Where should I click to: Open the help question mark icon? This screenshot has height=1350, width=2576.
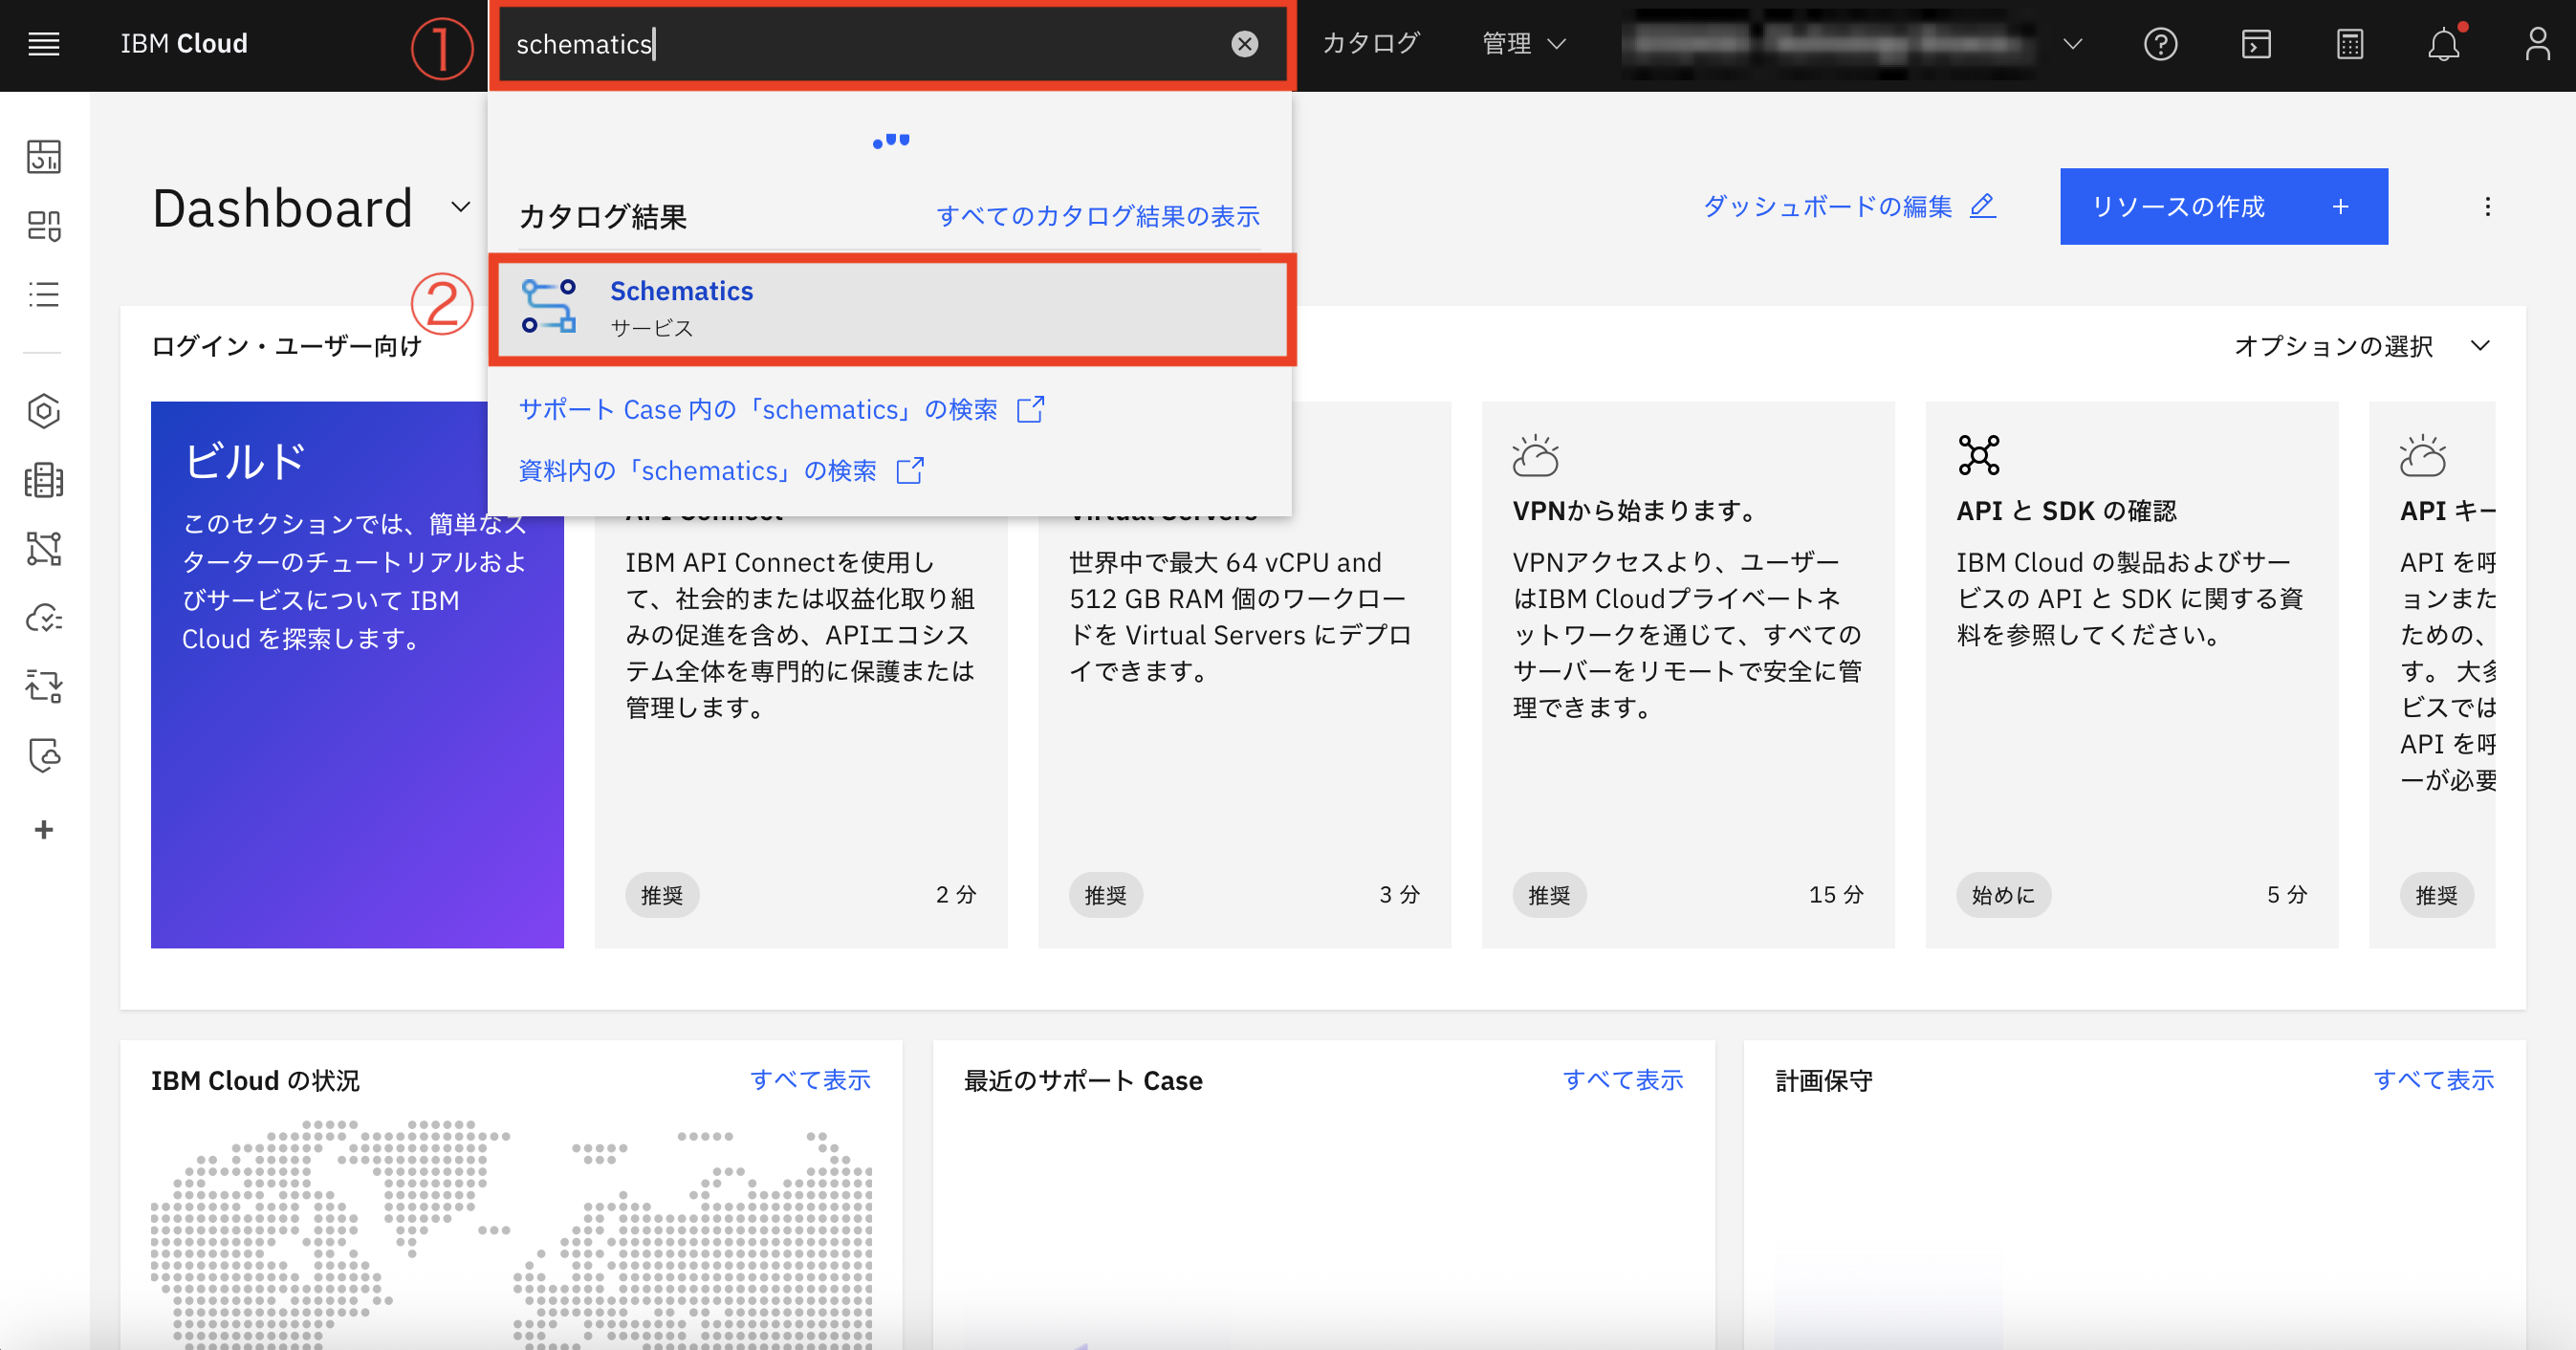click(x=2161, y=44)
